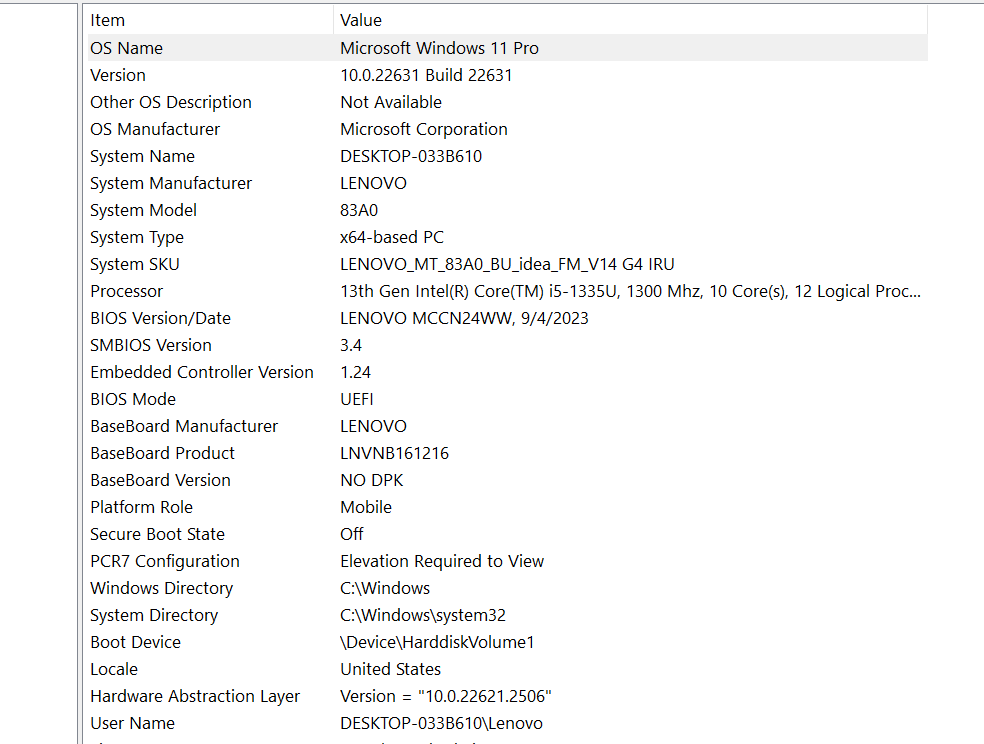Image resolution: width=984 pixels, height=744 pixels.
Task: Select the System Model row
Action: [143, 210]
